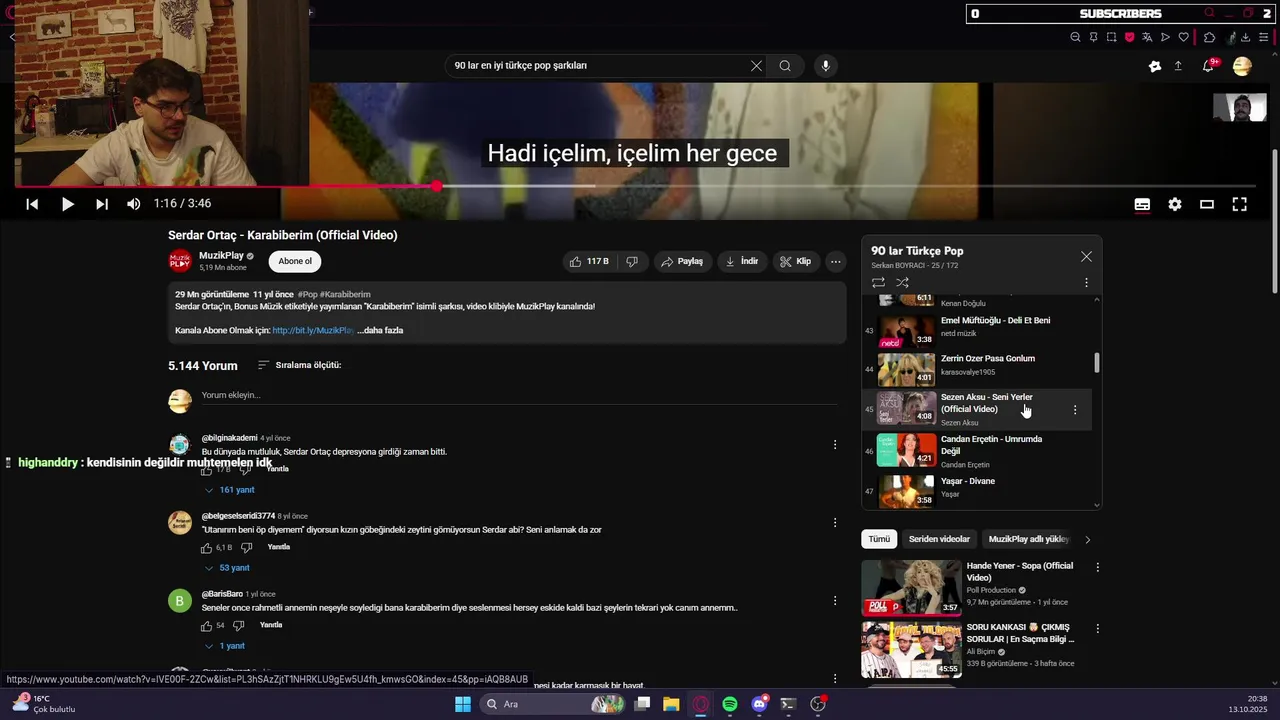Open options menu for @BarisBaro comment
The width and height of the screenshot is (1280, 720).
[835, 601]
